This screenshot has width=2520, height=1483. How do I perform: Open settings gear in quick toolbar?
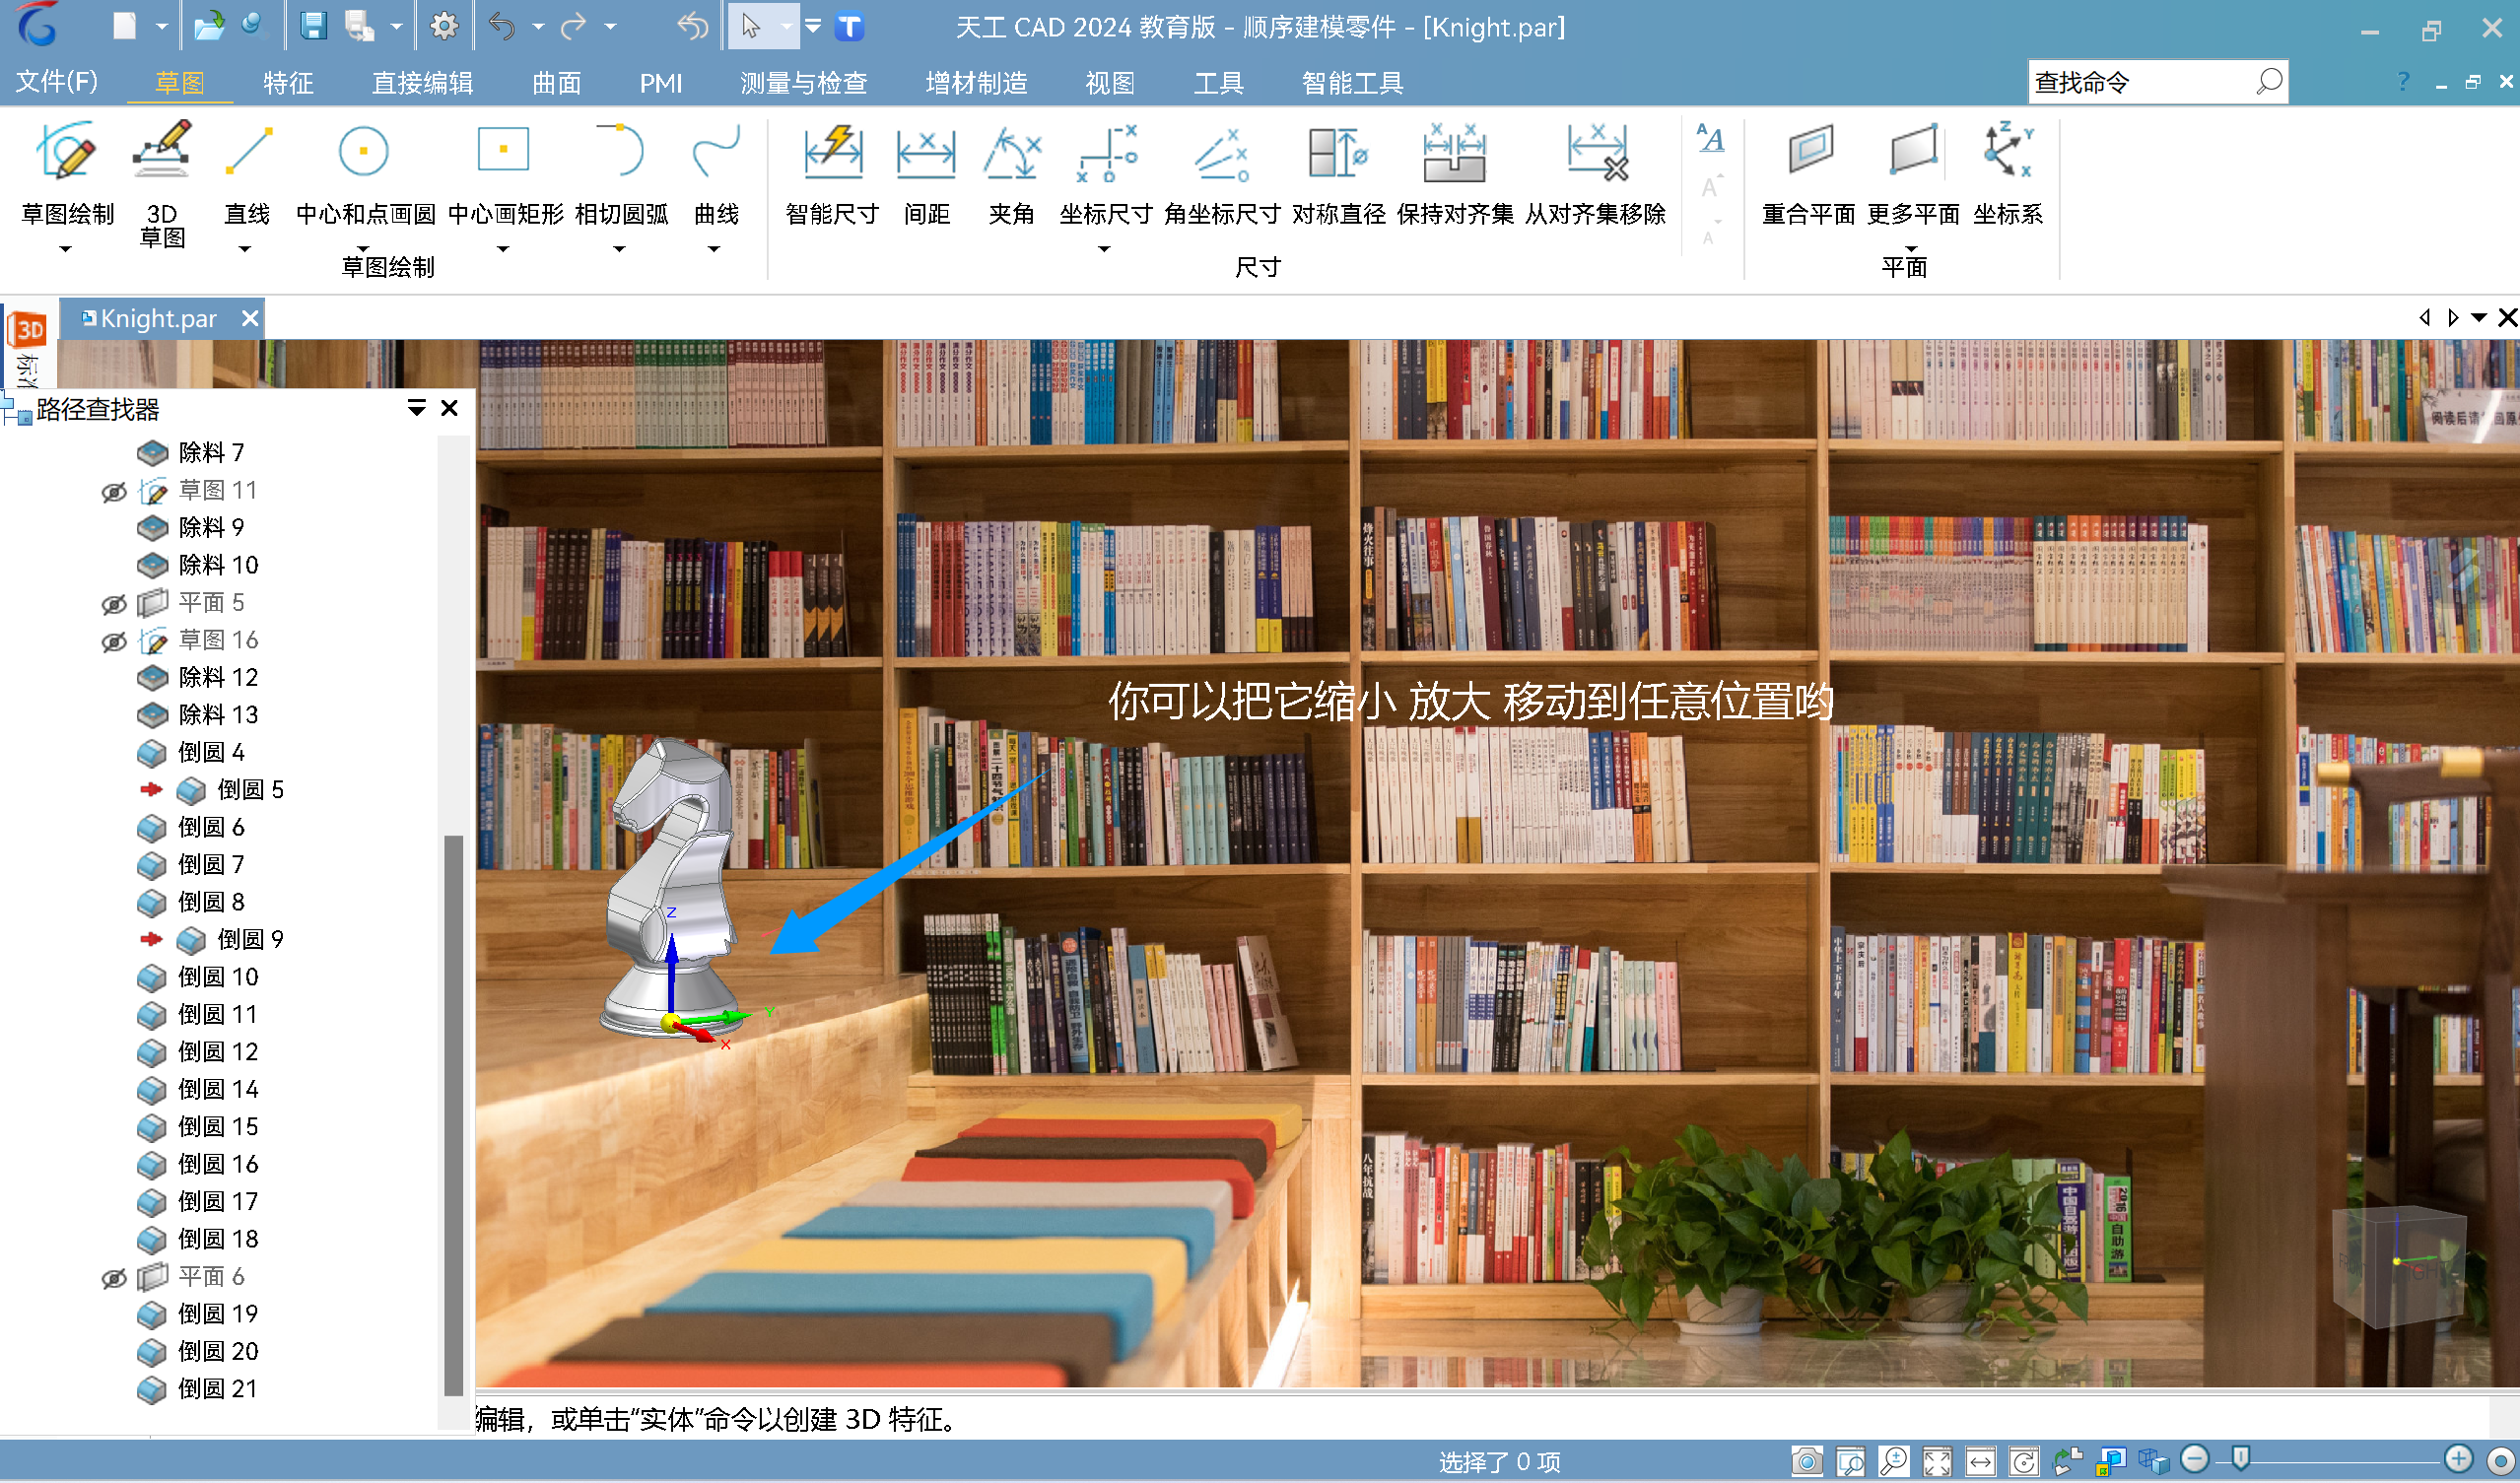tap(444, 26)
